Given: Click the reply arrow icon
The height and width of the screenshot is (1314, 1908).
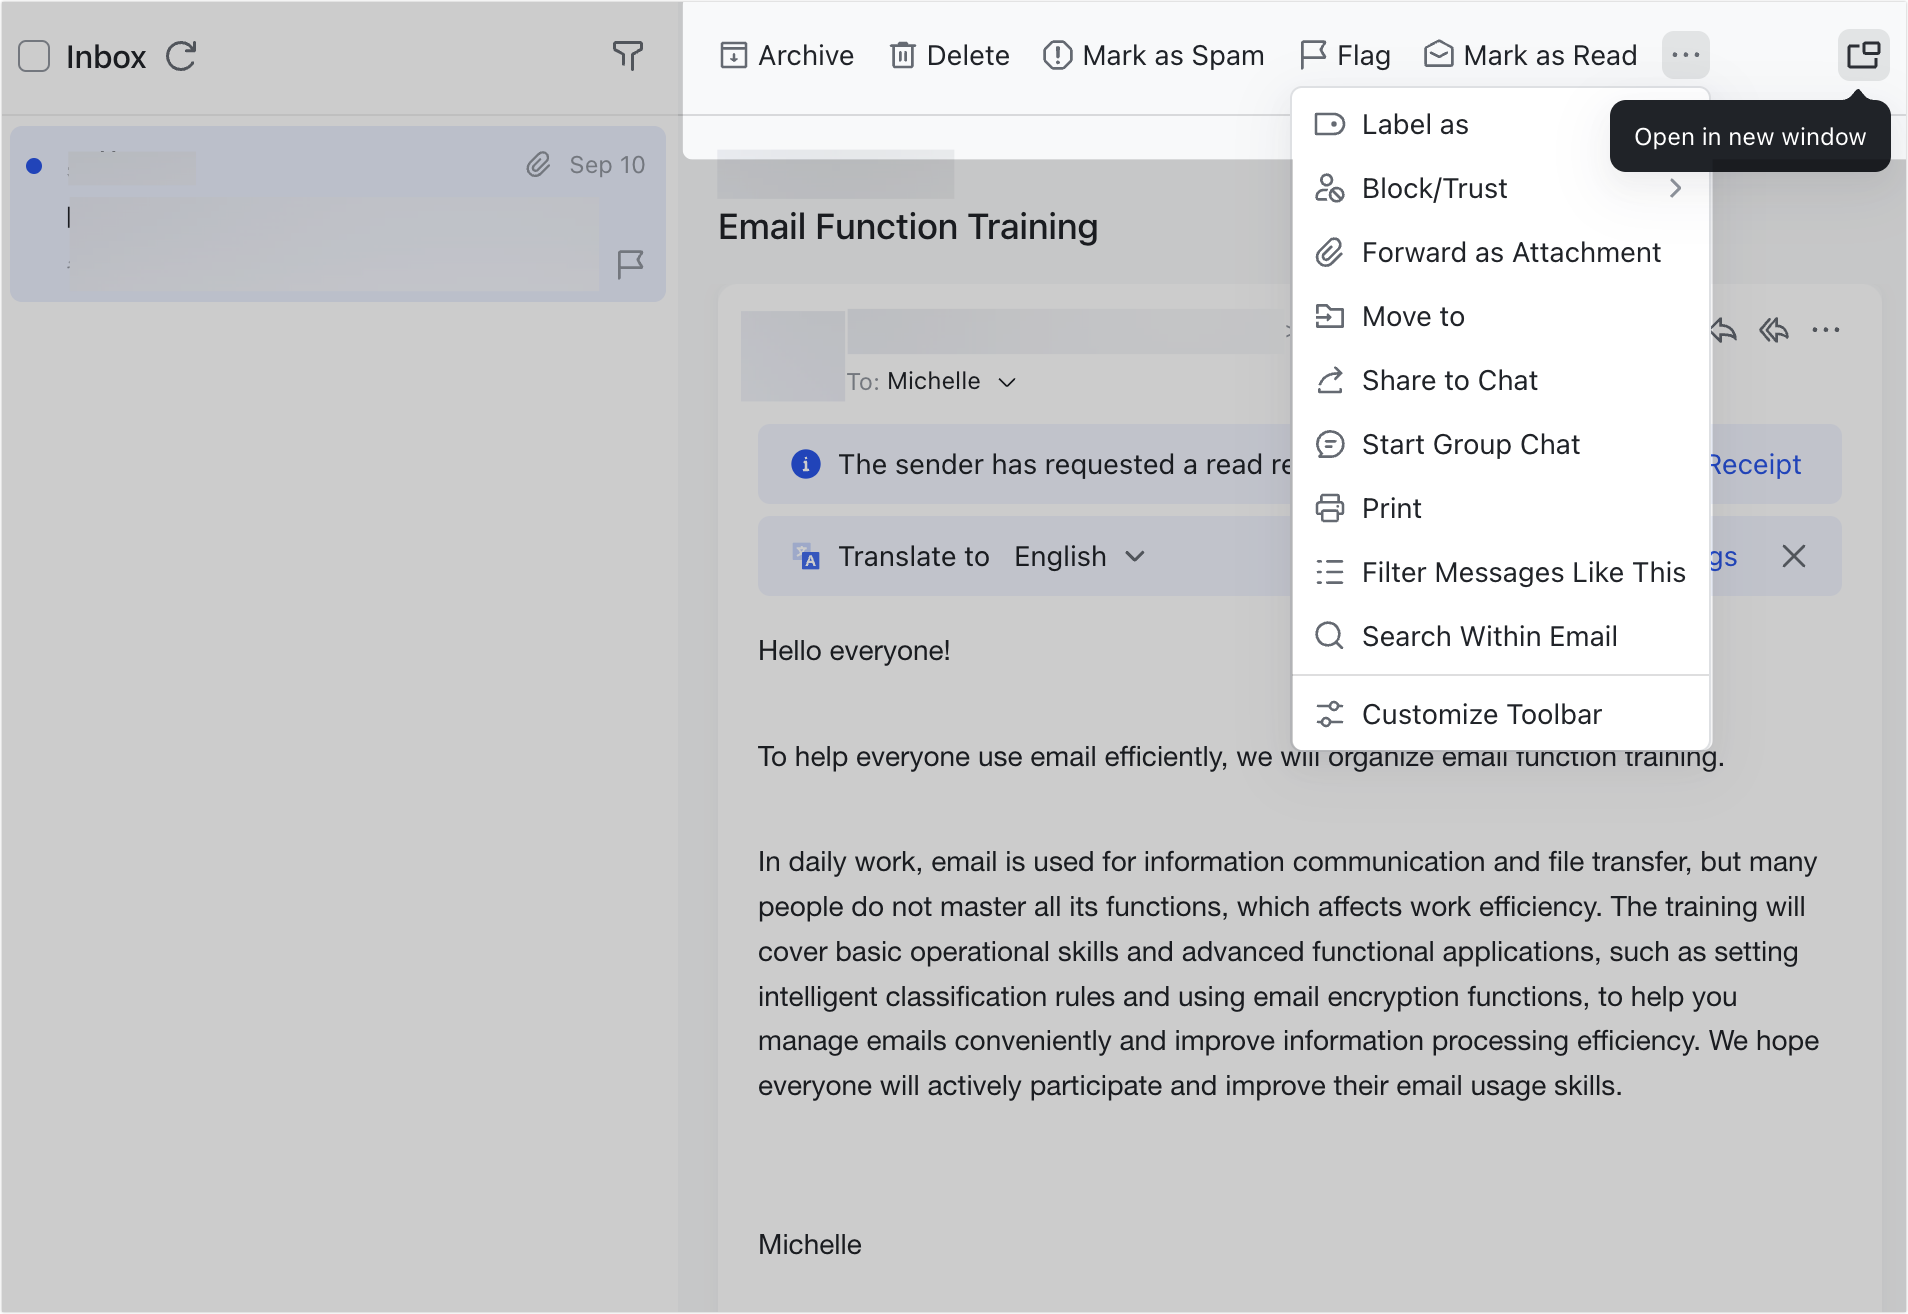Looking at the screenshot, I should click(x=1723, y=330).
